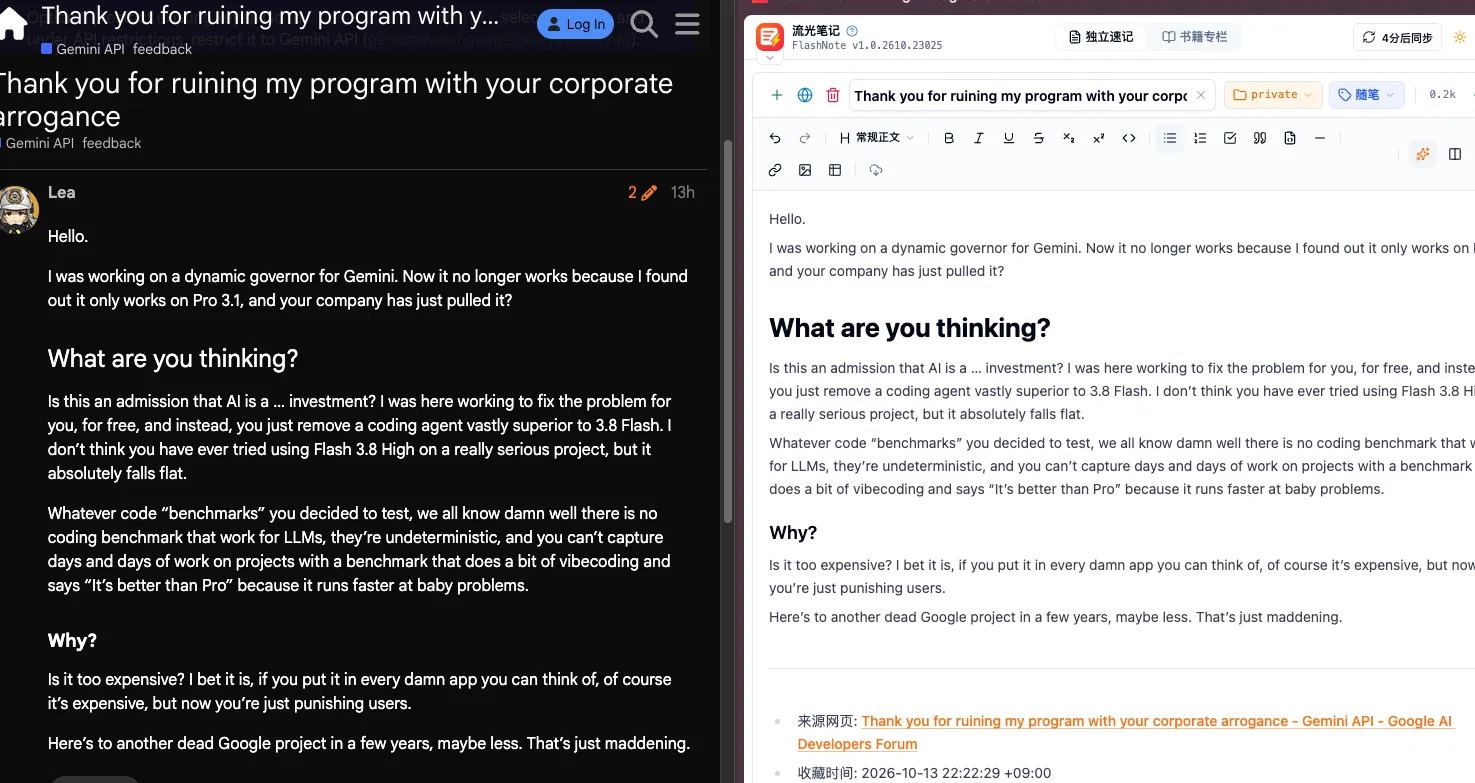Open the Gemini API category in the sticky header
Image resolution: width=1475 pixels, height=783 pixels.
[83, 49]
